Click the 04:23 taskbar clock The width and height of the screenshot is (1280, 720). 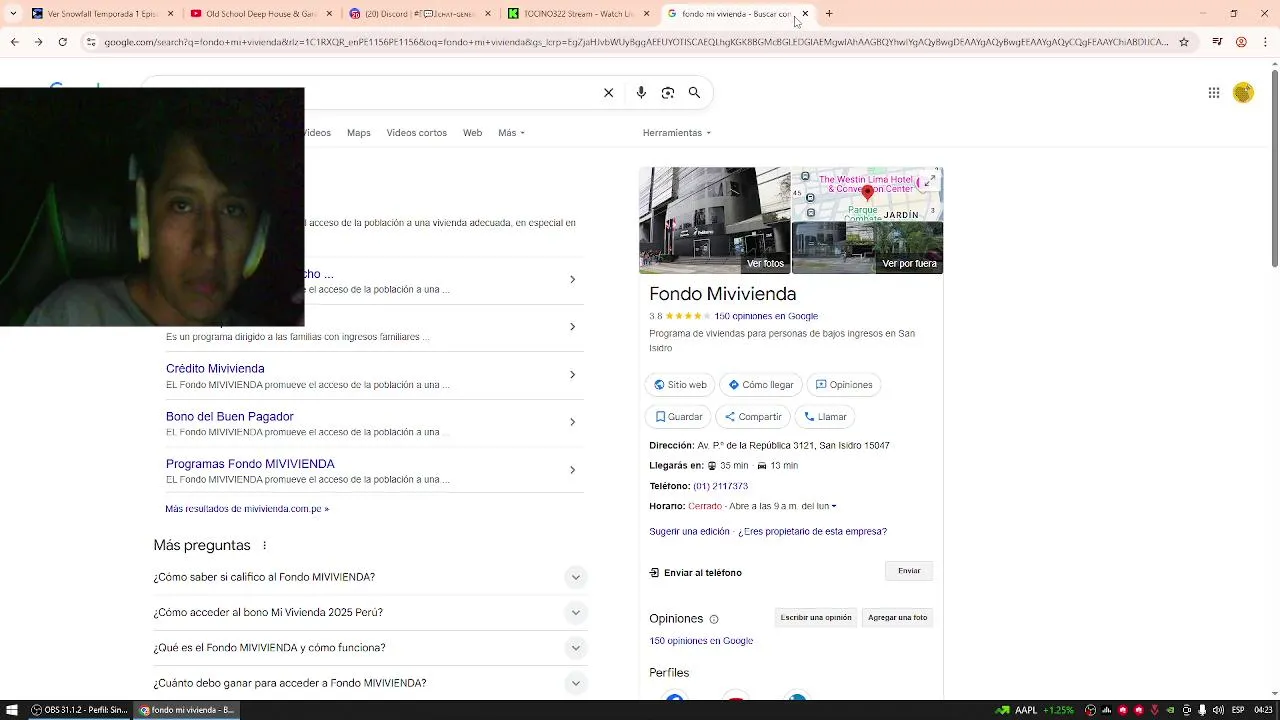coord(1263,710)
